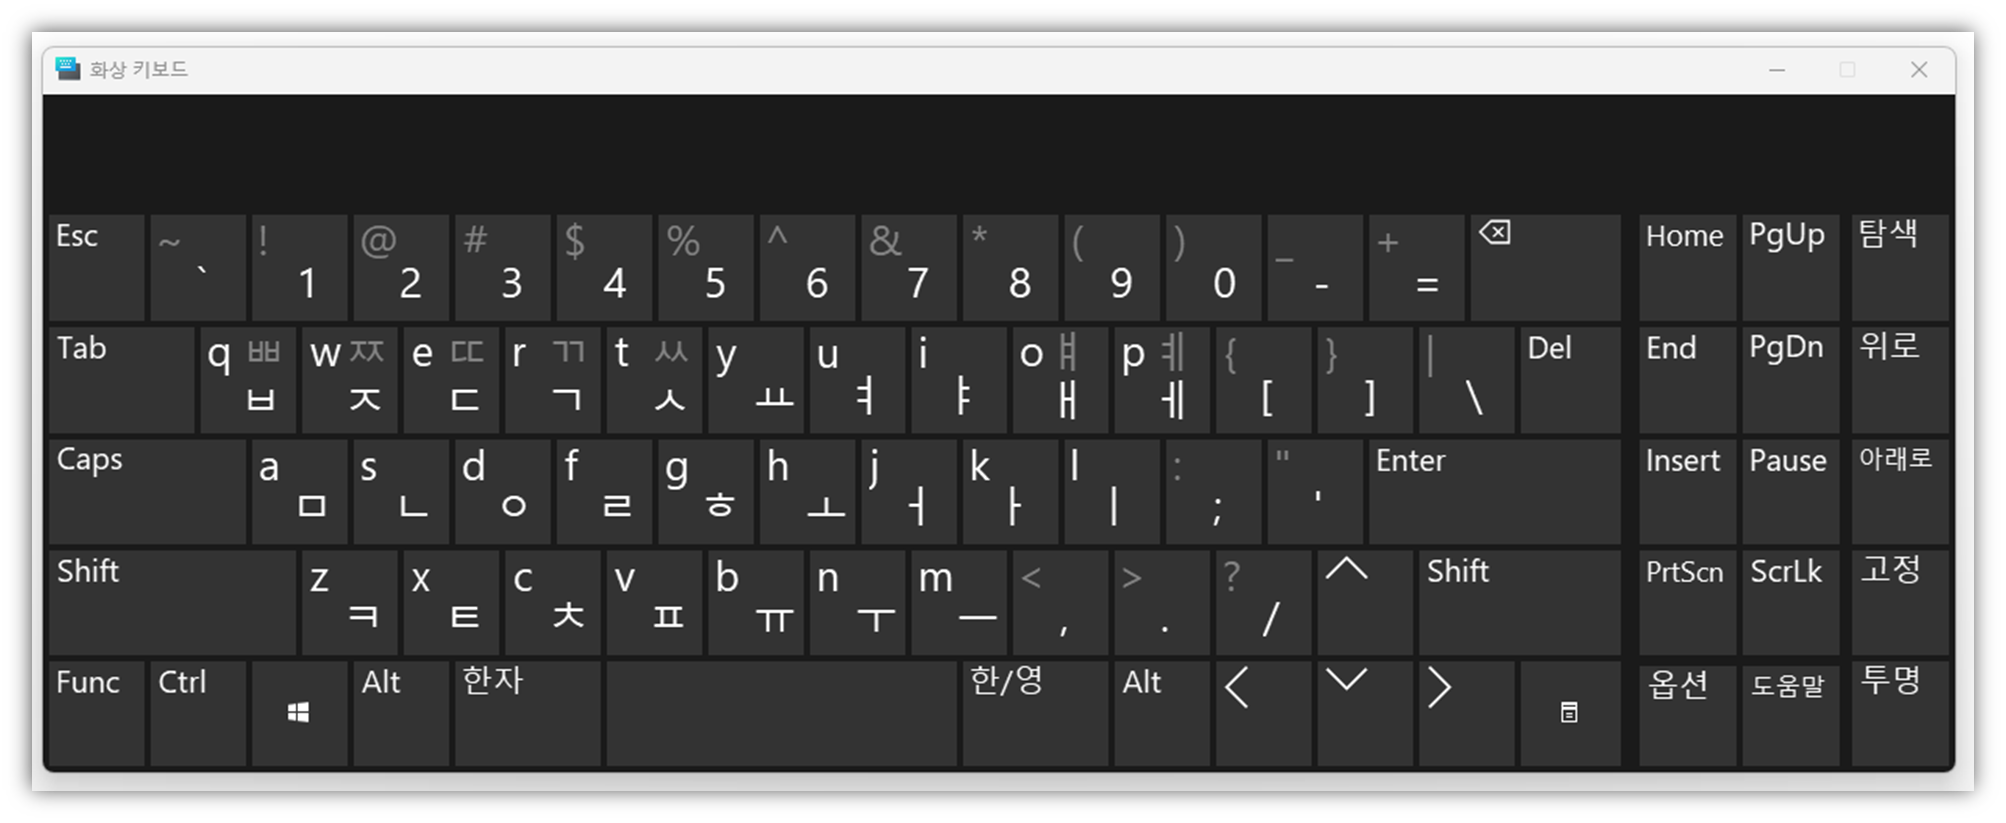Dock keyboard with 고정 key
The height and width of the screenshot is (823, 2006).
click(1900, 602)
